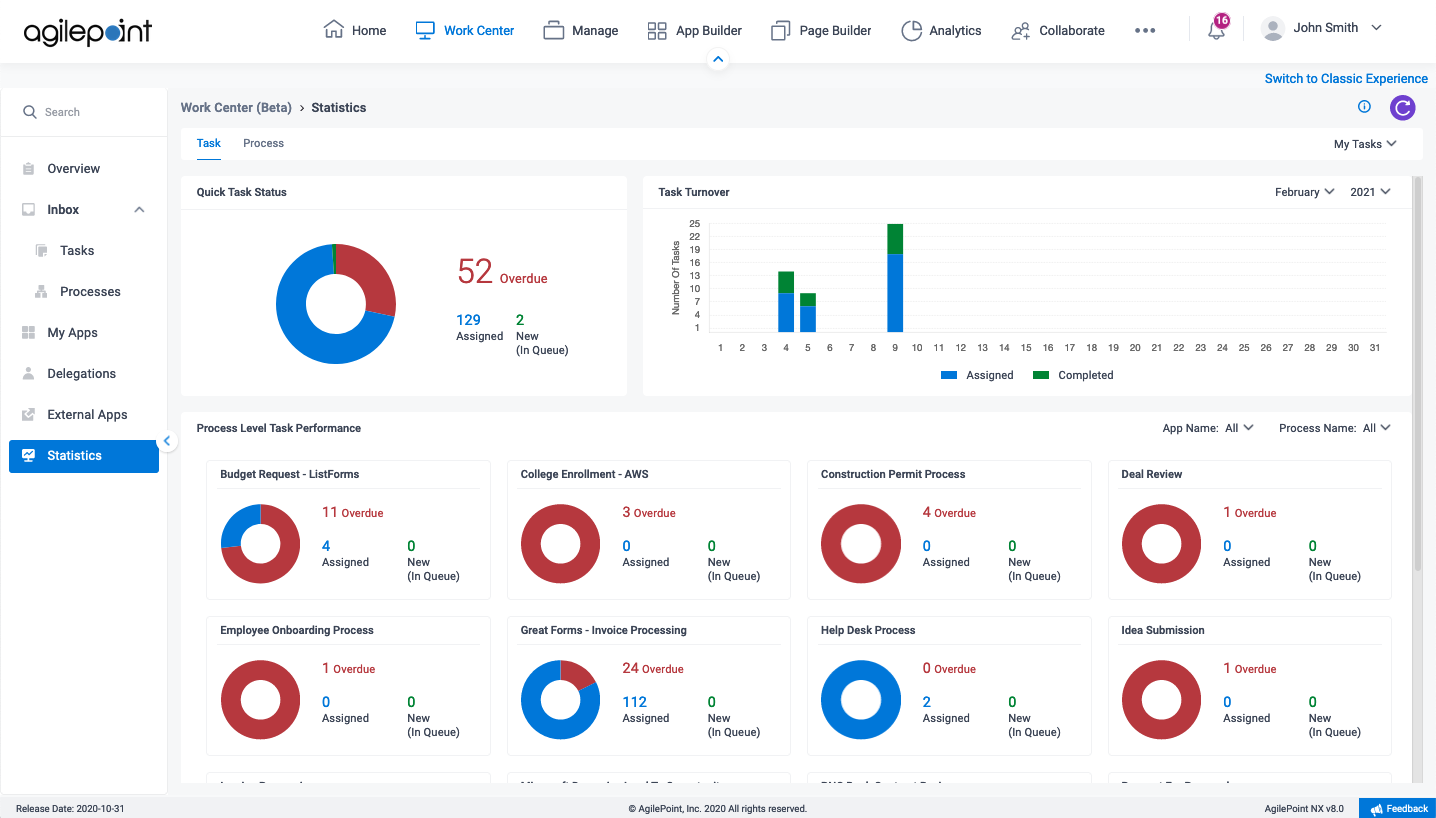Open Delegations in the sidebar
This screenshot has width=1436, height=818.
[x=84, y=374]
